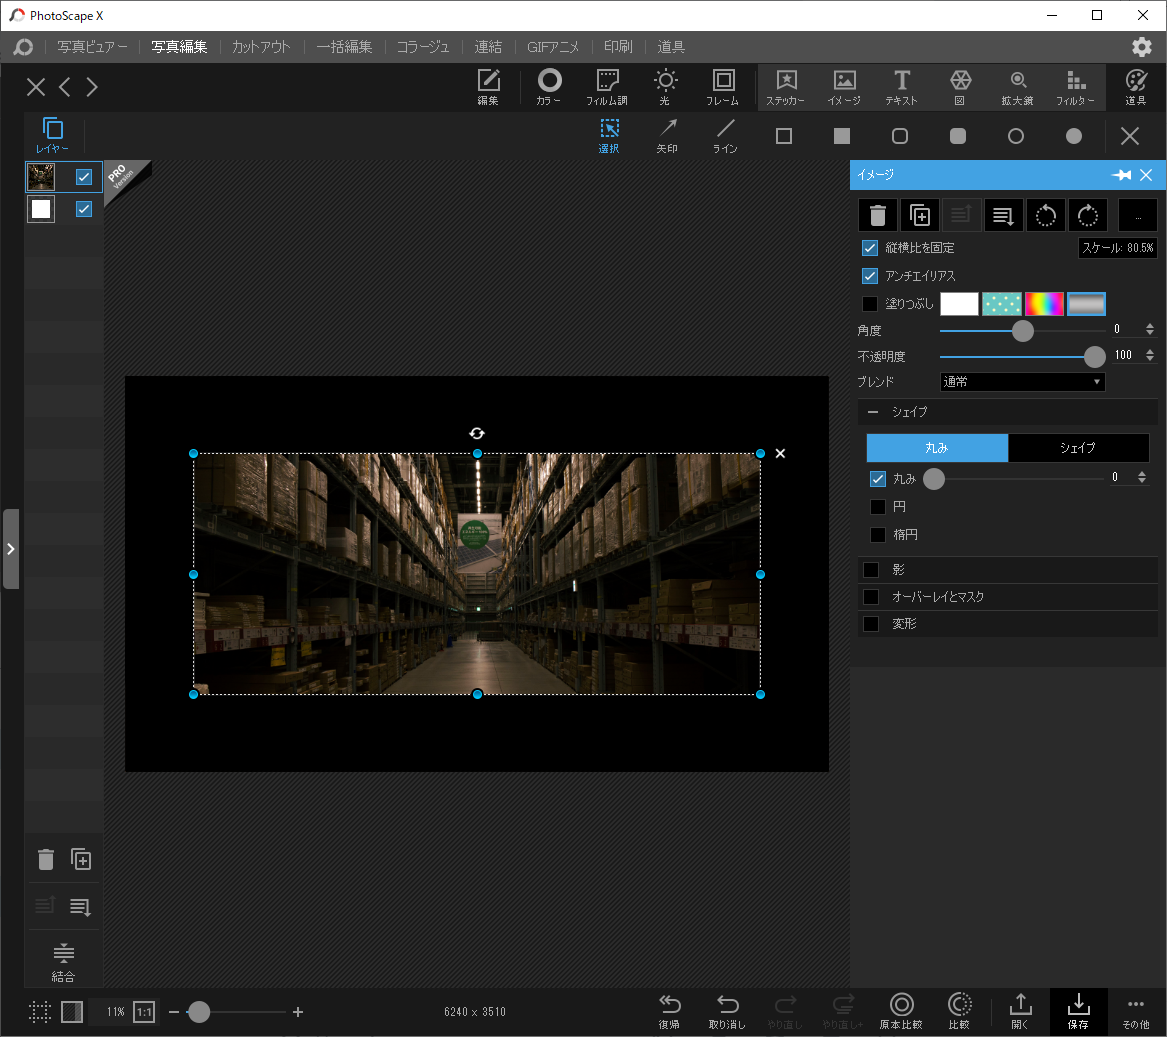Click the 取り消し undo icon
Viewport: 1167px width, 1037px height.
(x=727, y=1010)
